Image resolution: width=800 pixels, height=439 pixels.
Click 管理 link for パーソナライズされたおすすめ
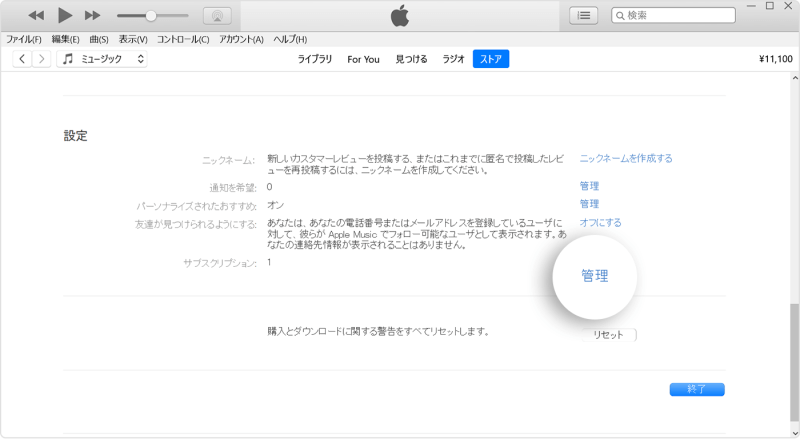[589, 204]
